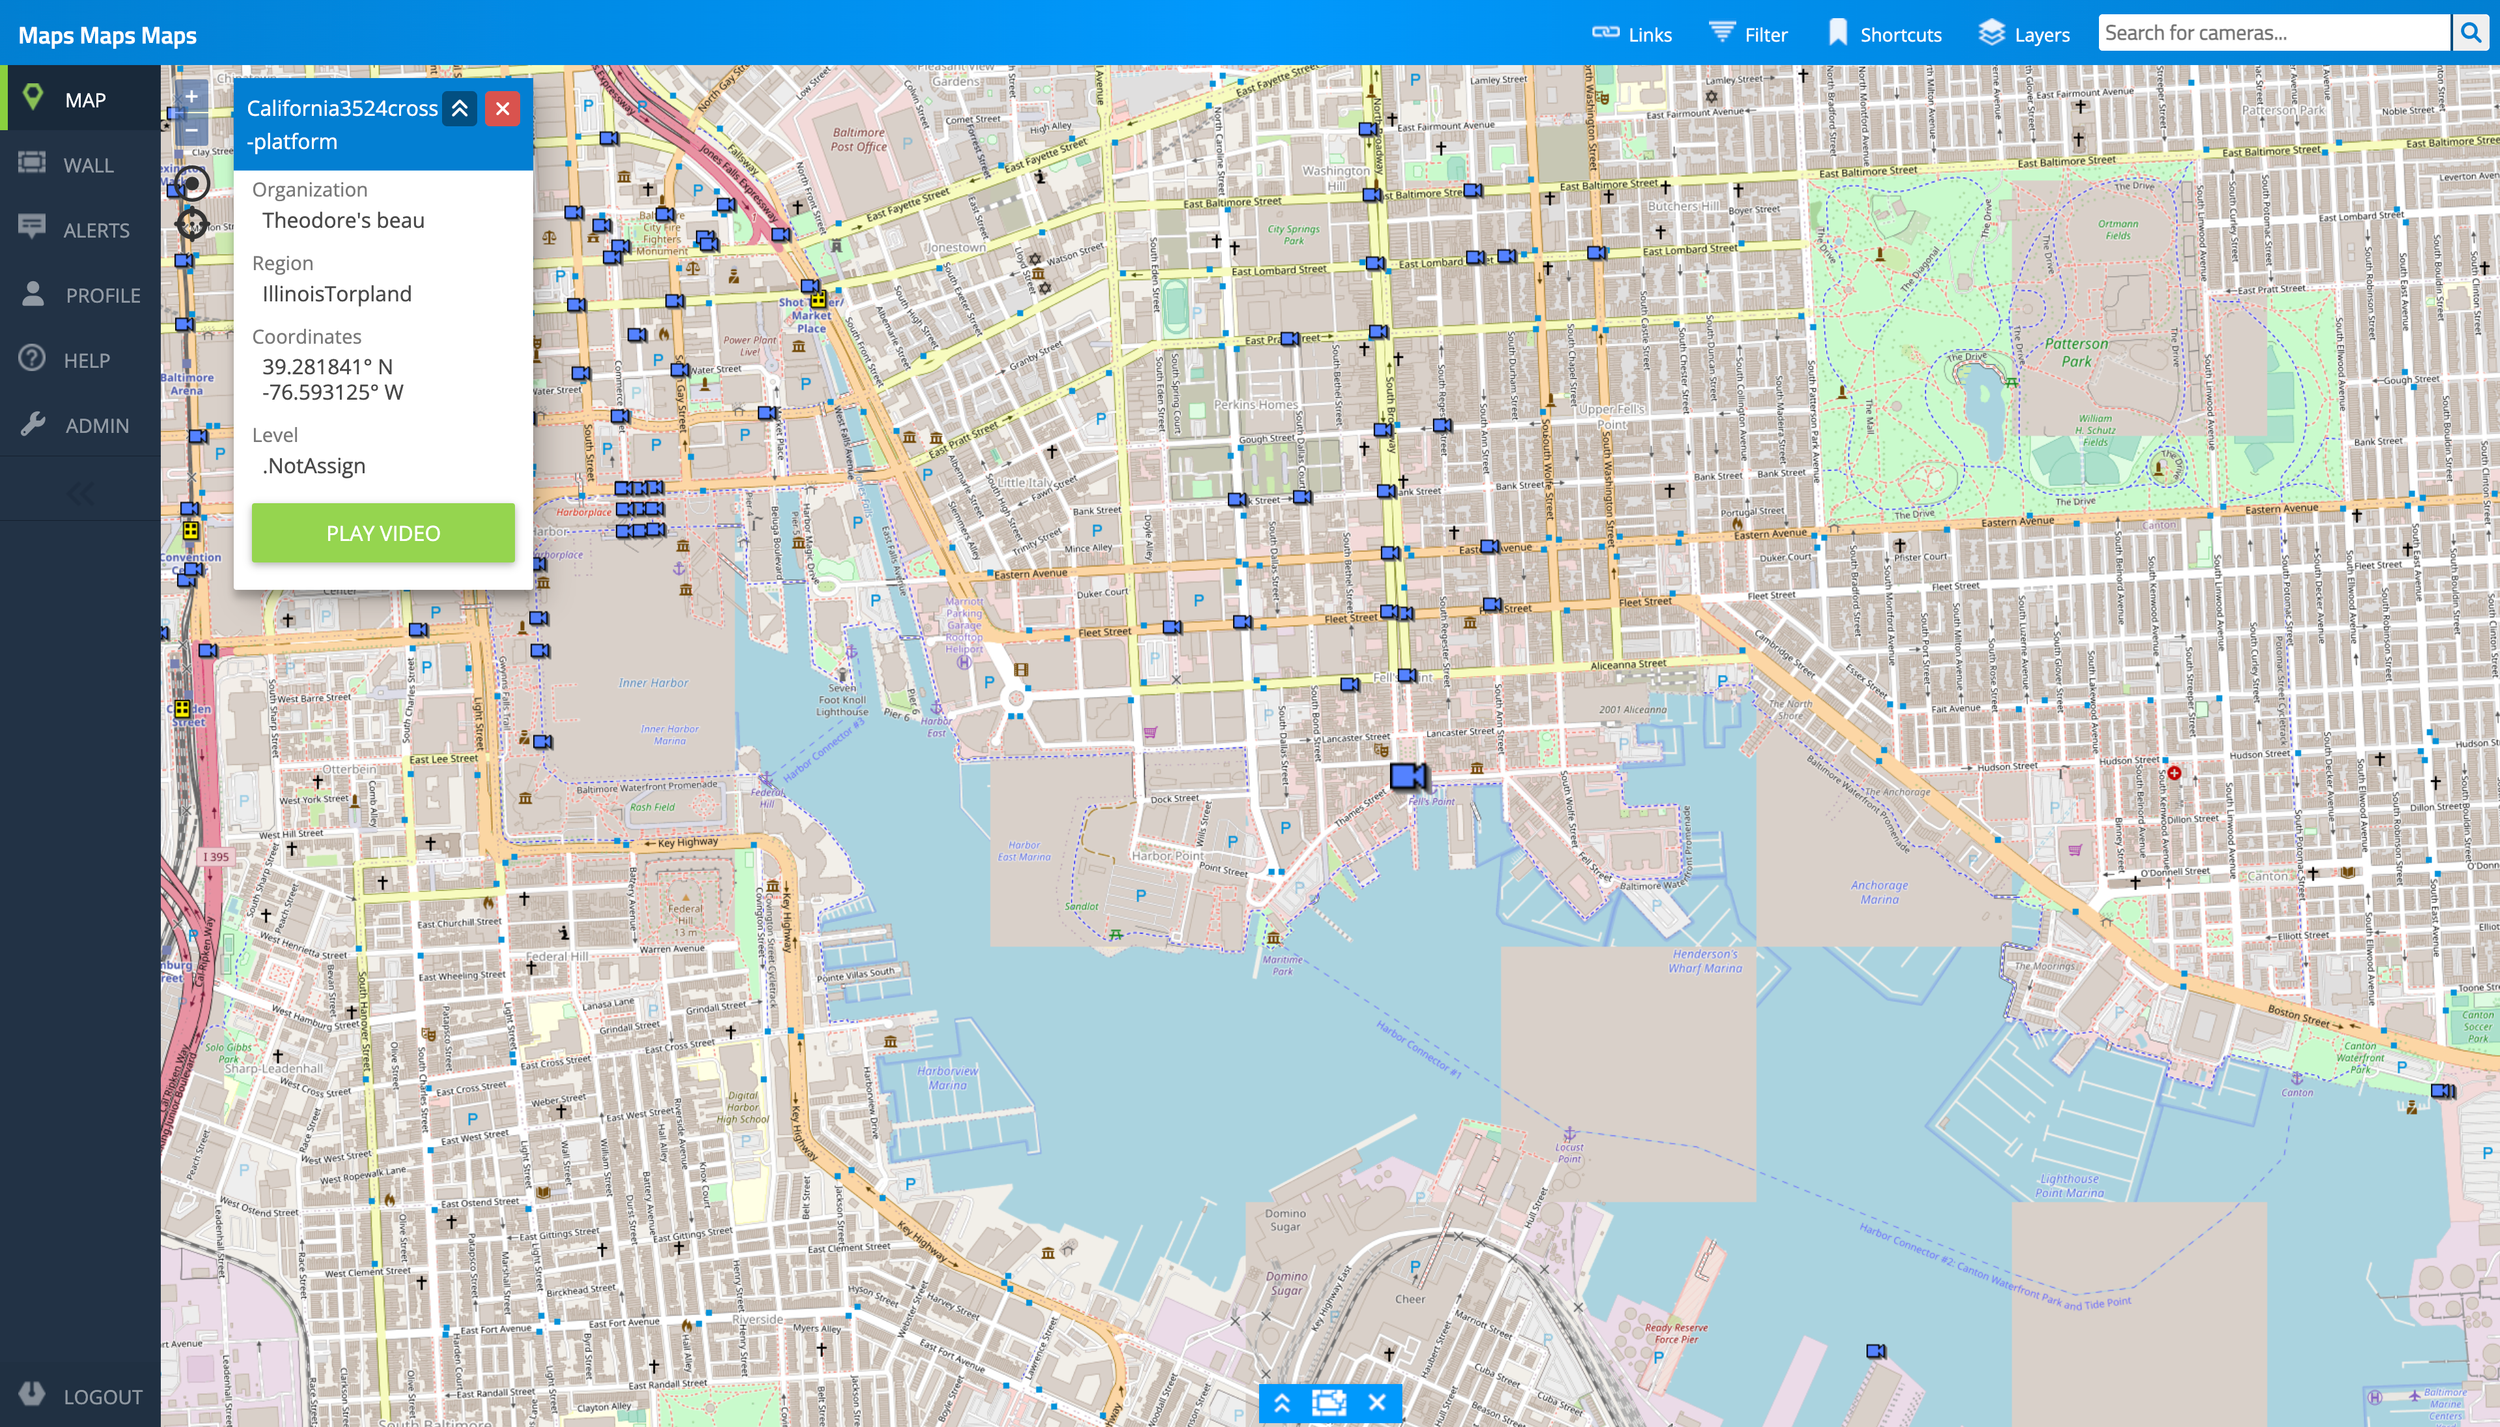Click the crosshair target map control

(192, 223)
